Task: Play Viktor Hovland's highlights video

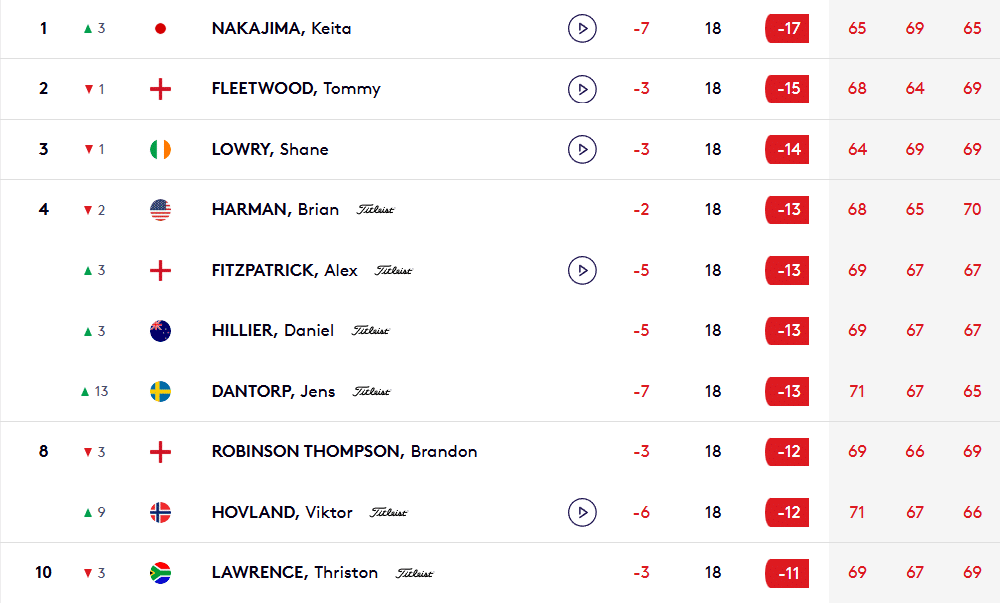Action: coord(582,513)
